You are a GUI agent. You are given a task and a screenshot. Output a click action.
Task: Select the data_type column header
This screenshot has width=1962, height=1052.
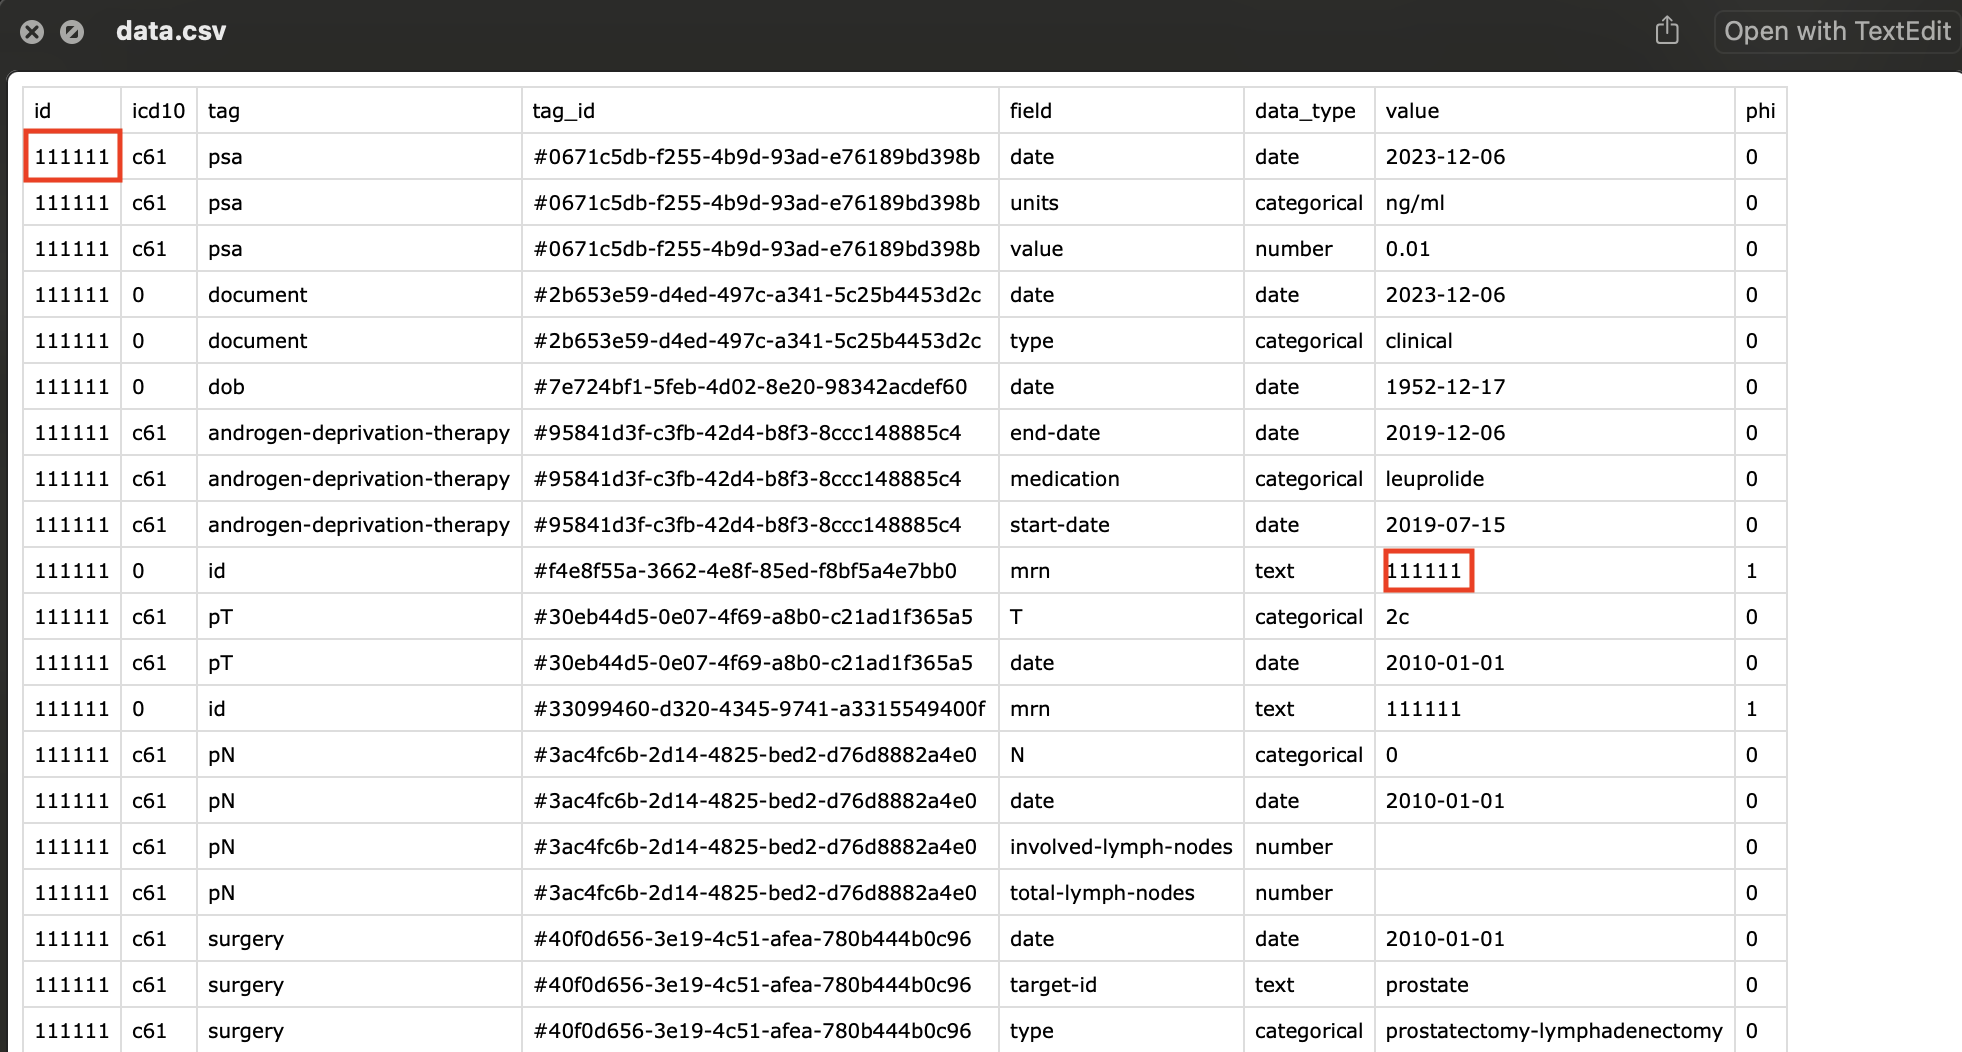coord(1305,111)
